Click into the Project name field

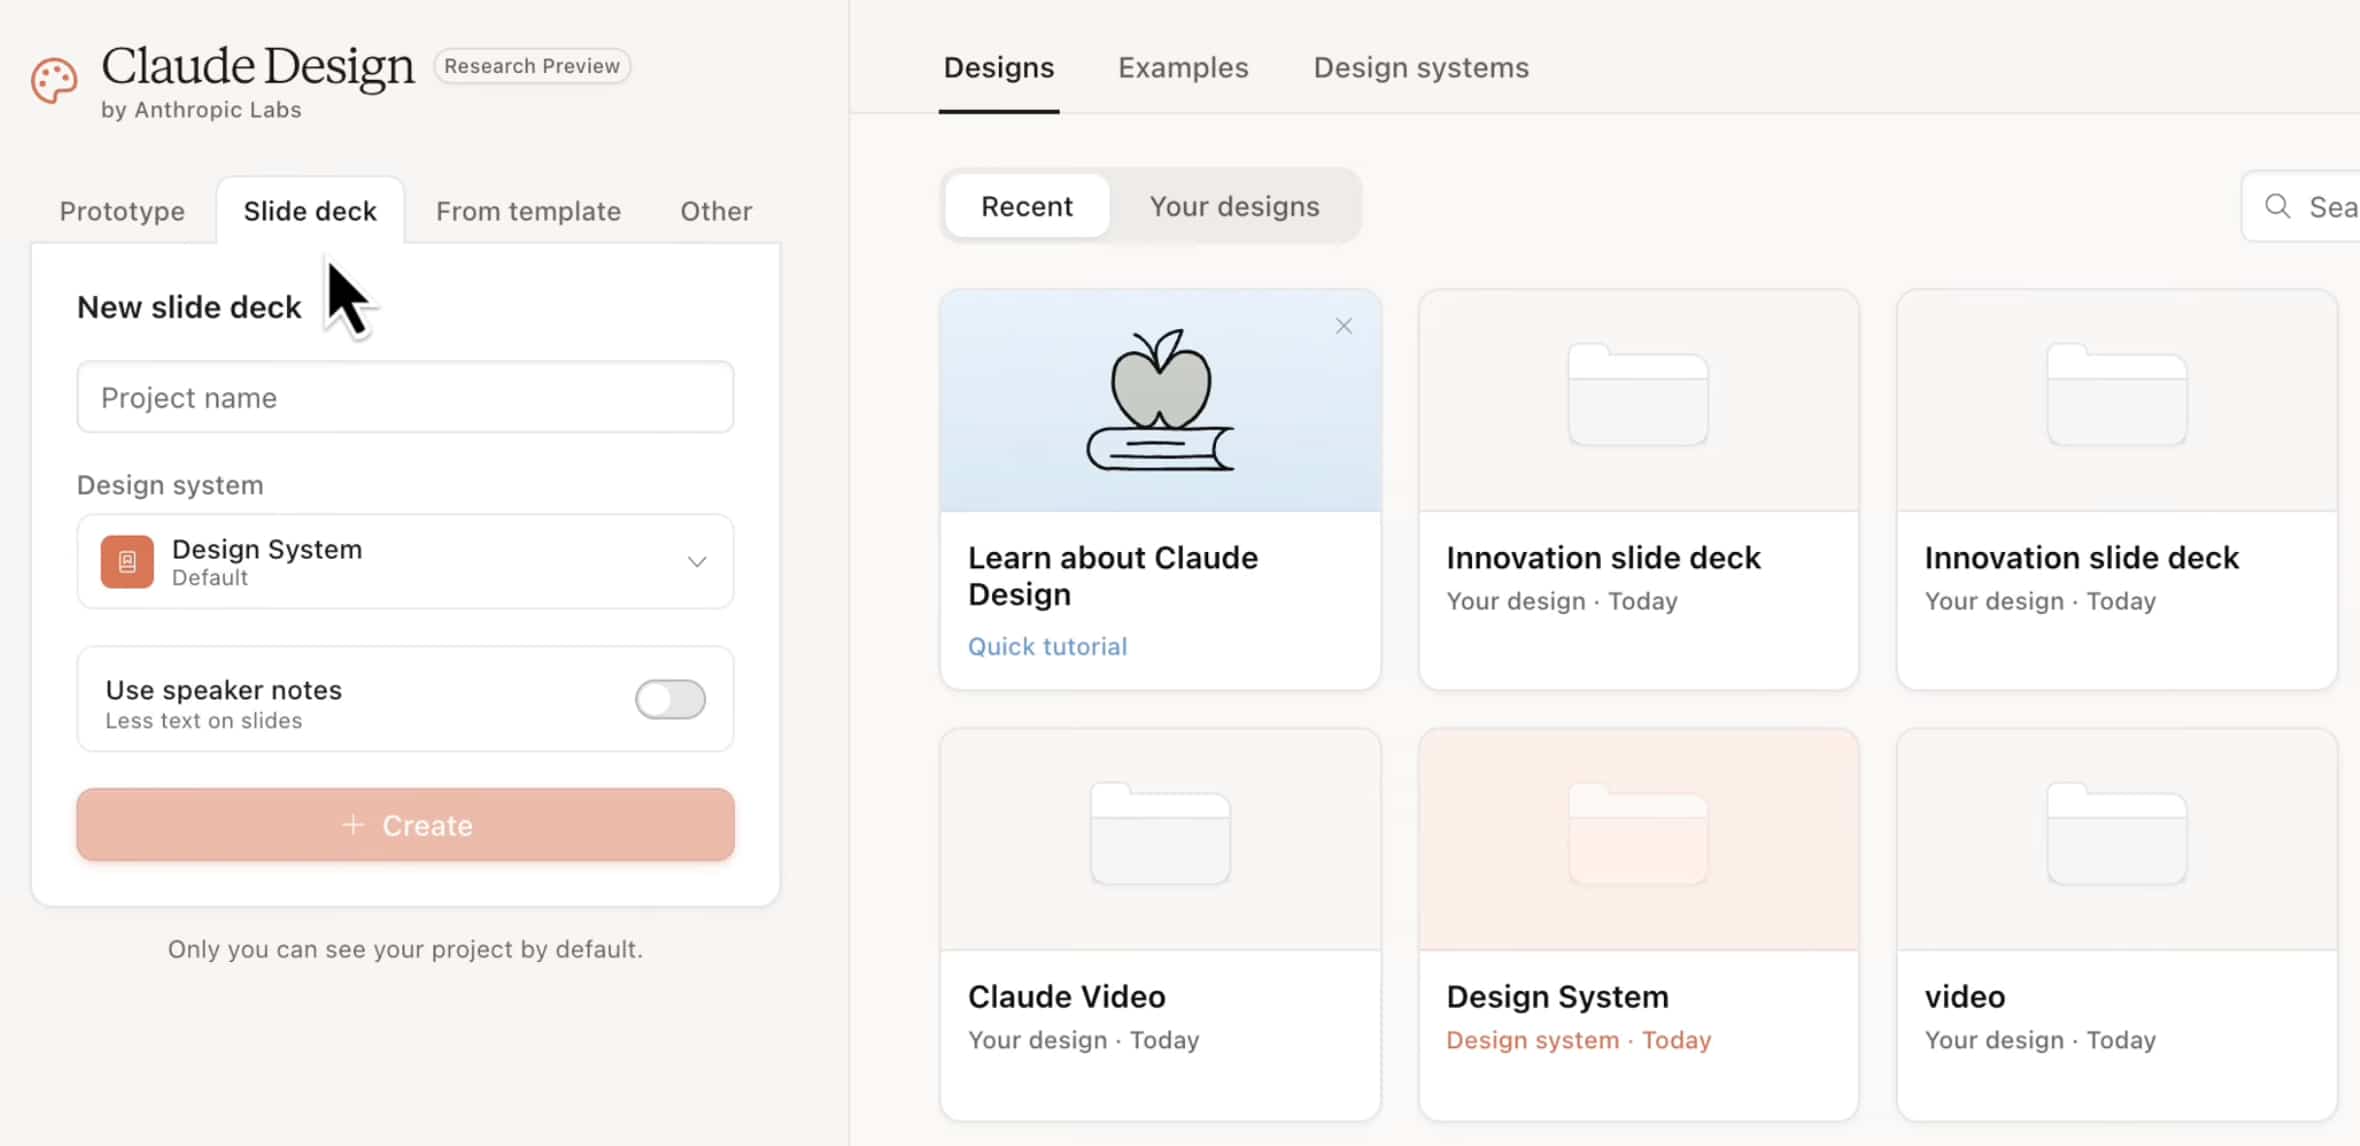[406, 397]
